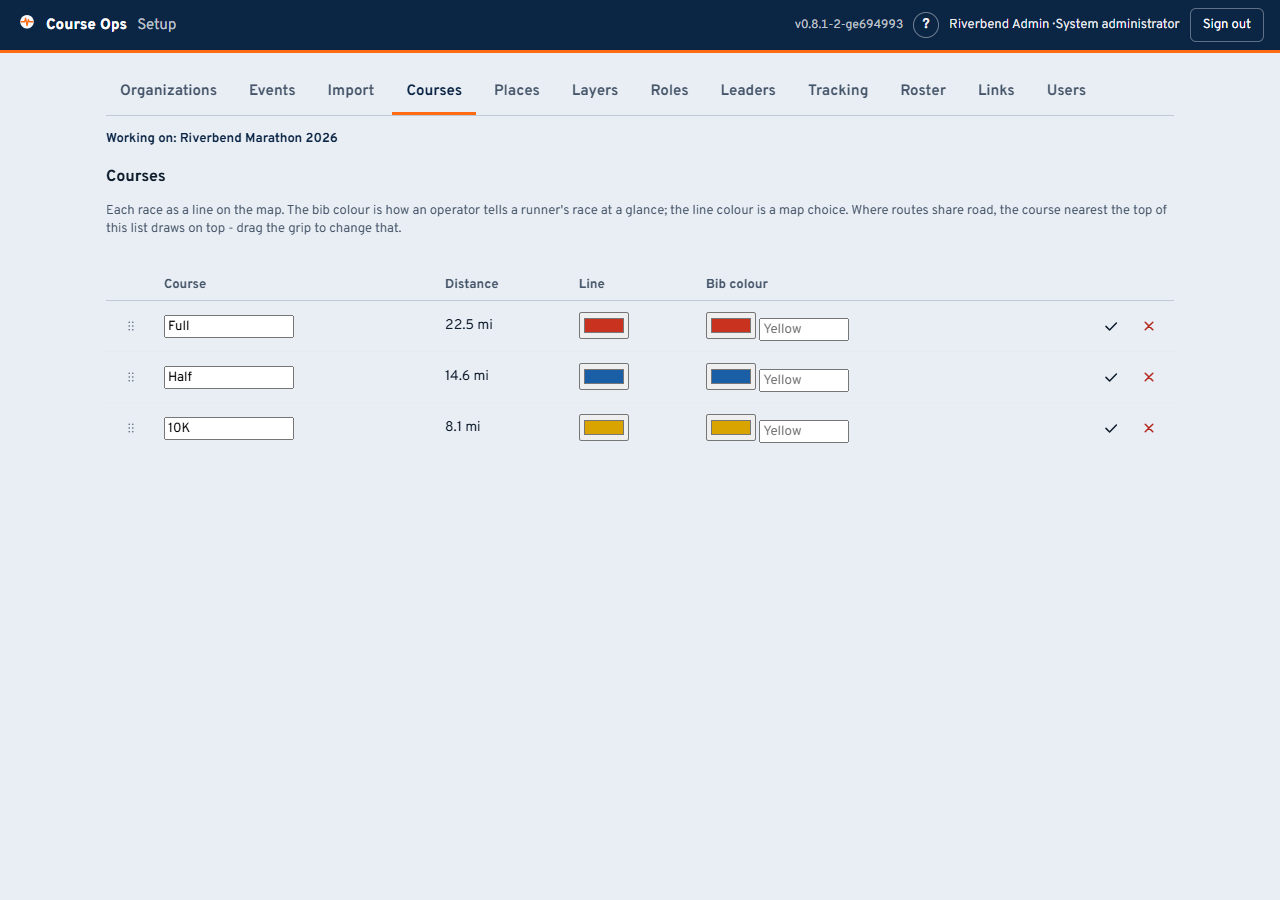Open the blue line colour for Half
1280x900 pixels.
click(604, 376)
